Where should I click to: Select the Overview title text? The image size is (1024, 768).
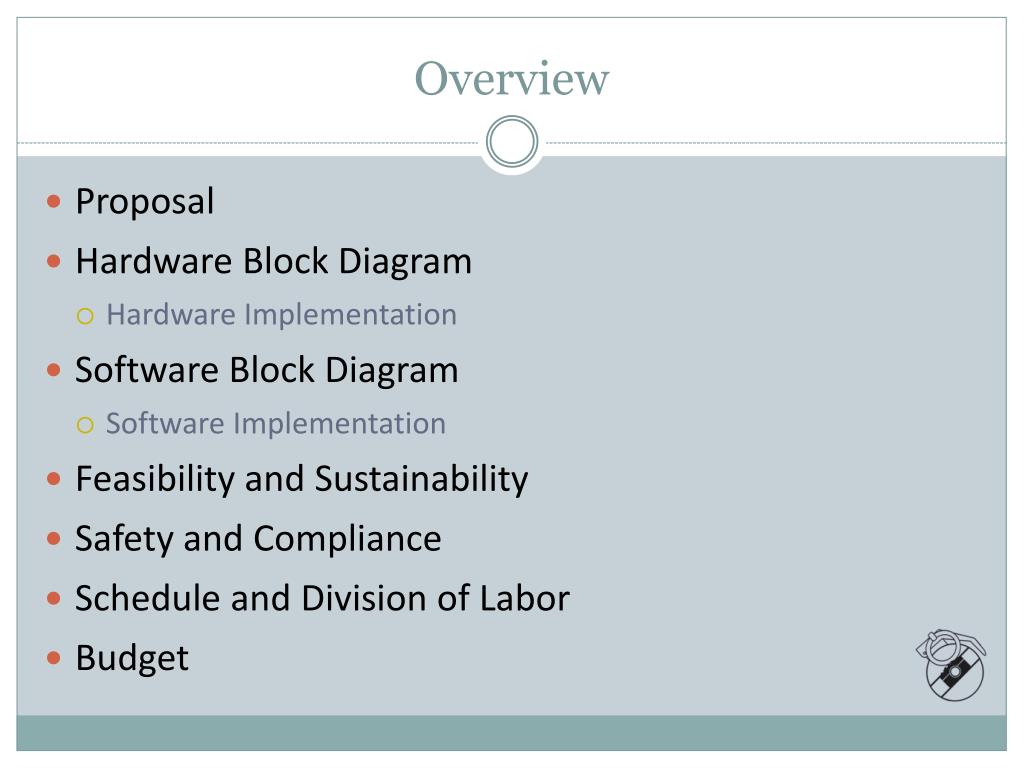point(512,78)
